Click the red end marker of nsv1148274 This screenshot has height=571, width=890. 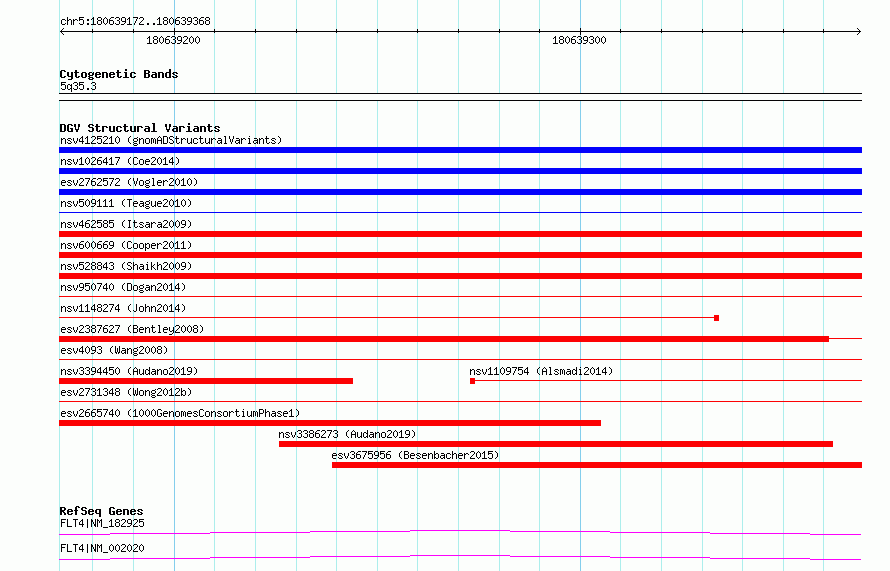tap(716, 318)
